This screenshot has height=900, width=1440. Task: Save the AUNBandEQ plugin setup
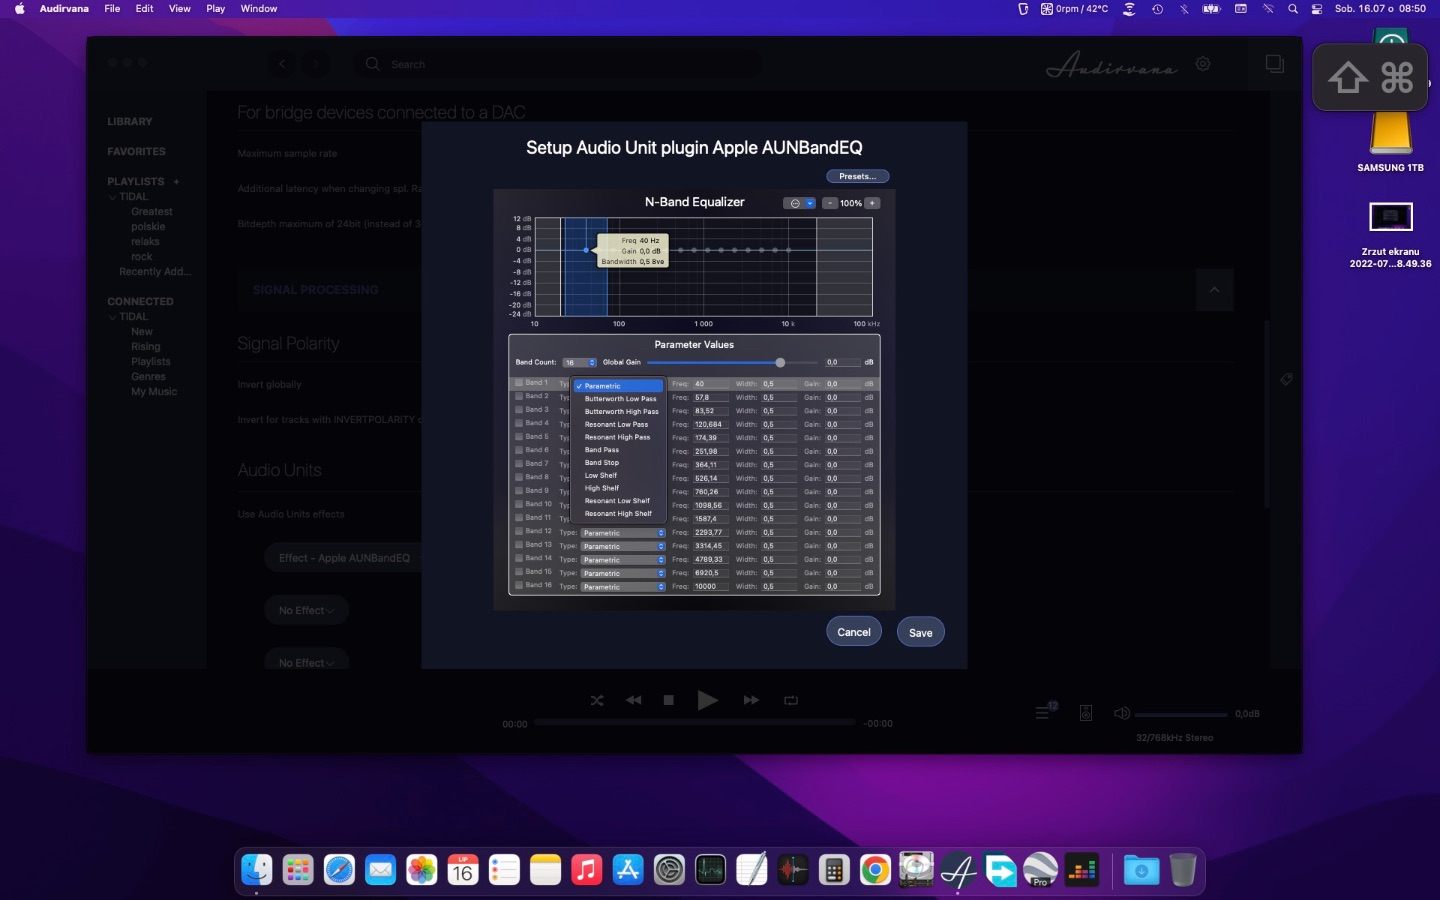pos(921,632)
